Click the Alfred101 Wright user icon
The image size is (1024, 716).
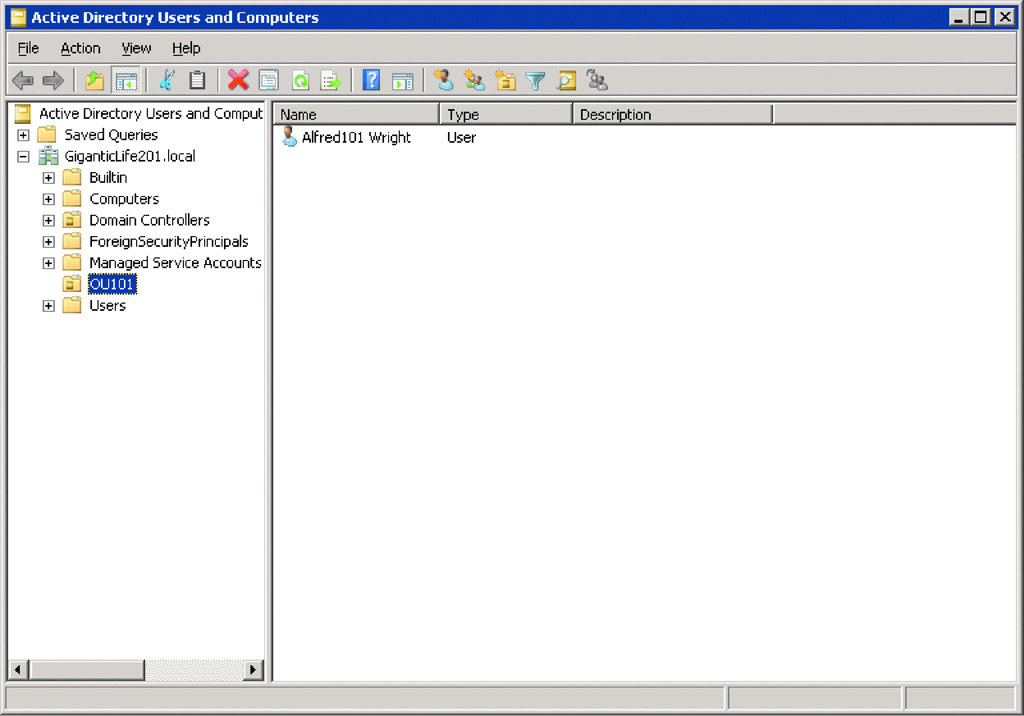click(289, 137)
